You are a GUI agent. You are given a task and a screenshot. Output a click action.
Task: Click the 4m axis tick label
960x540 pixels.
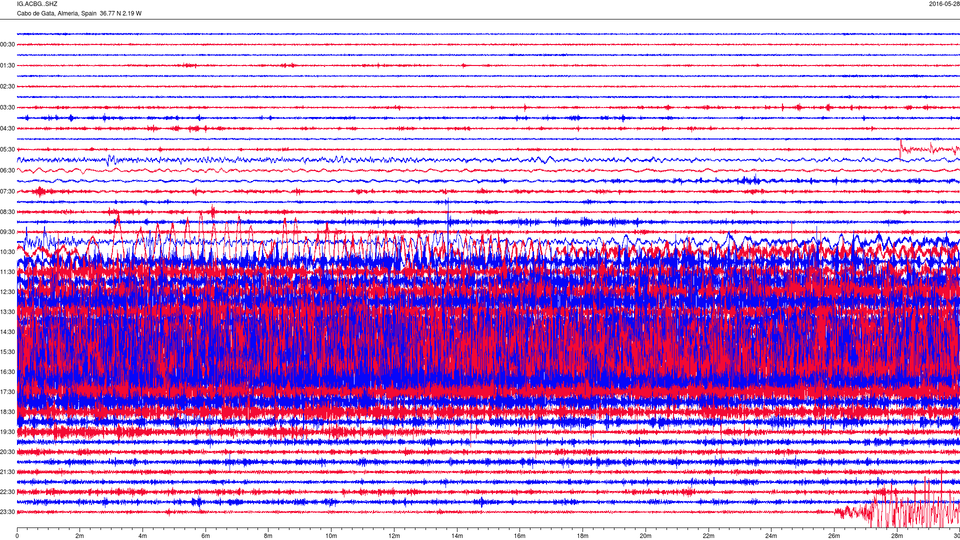pyautogui.click(x=143, y=536)
